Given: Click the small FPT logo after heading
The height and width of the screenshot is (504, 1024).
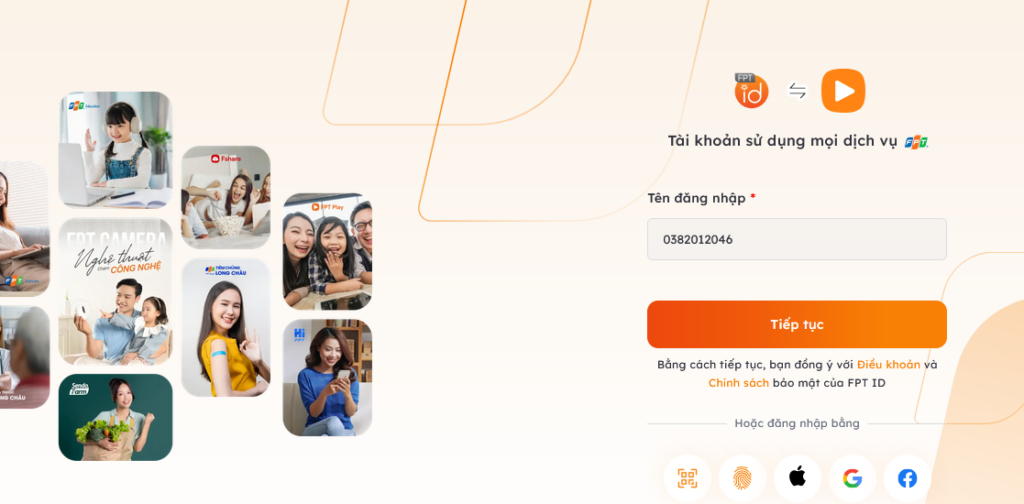Looking at the screenshot, I should 916,142.
